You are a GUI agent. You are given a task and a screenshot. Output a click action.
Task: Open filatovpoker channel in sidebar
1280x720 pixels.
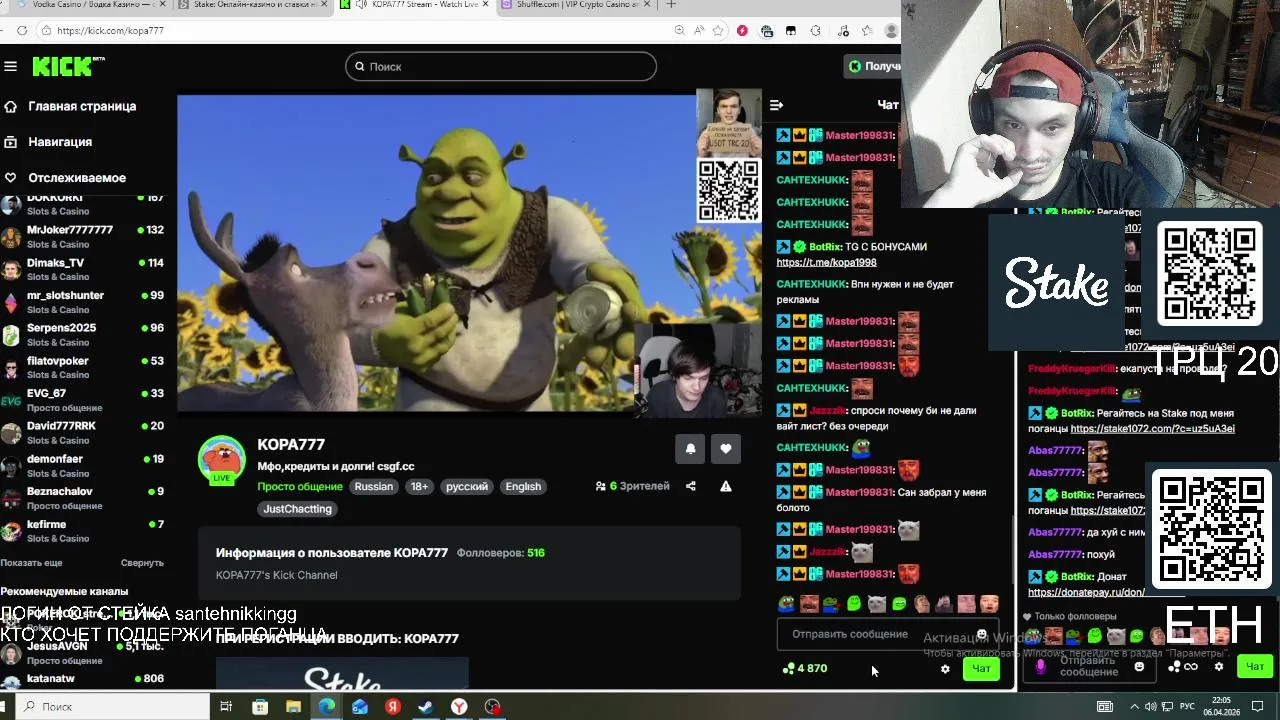82,367
